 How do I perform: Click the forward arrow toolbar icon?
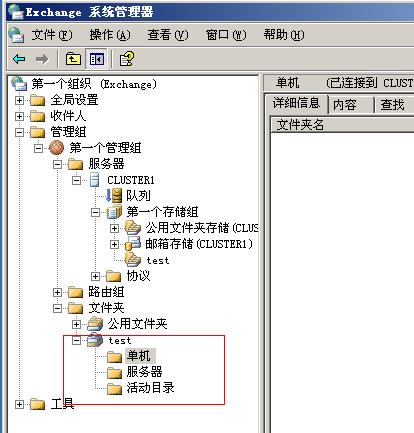tap(42, 59)
